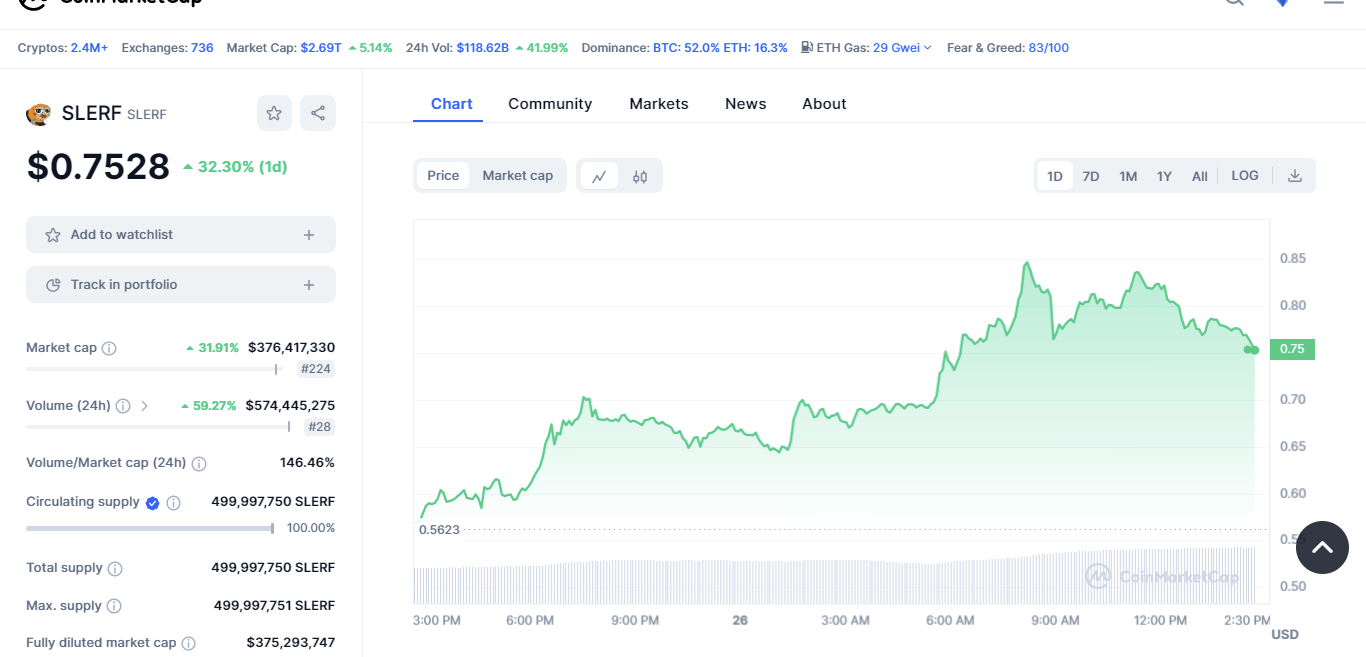The image size is (1366, 657).
Task: Switch to candlestick chart view icon
Action: pyautogui.click(x=640, y=176)
